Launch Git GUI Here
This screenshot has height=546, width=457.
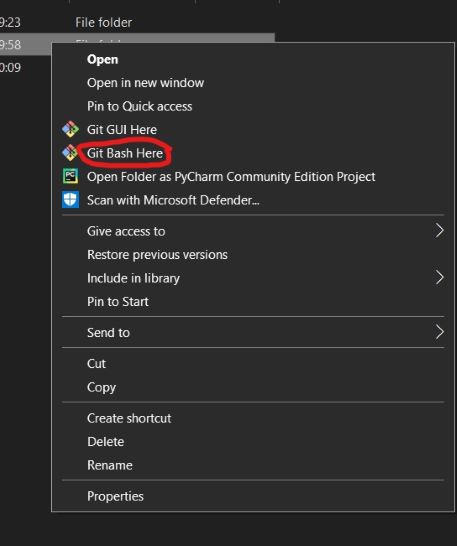(122, 130)
